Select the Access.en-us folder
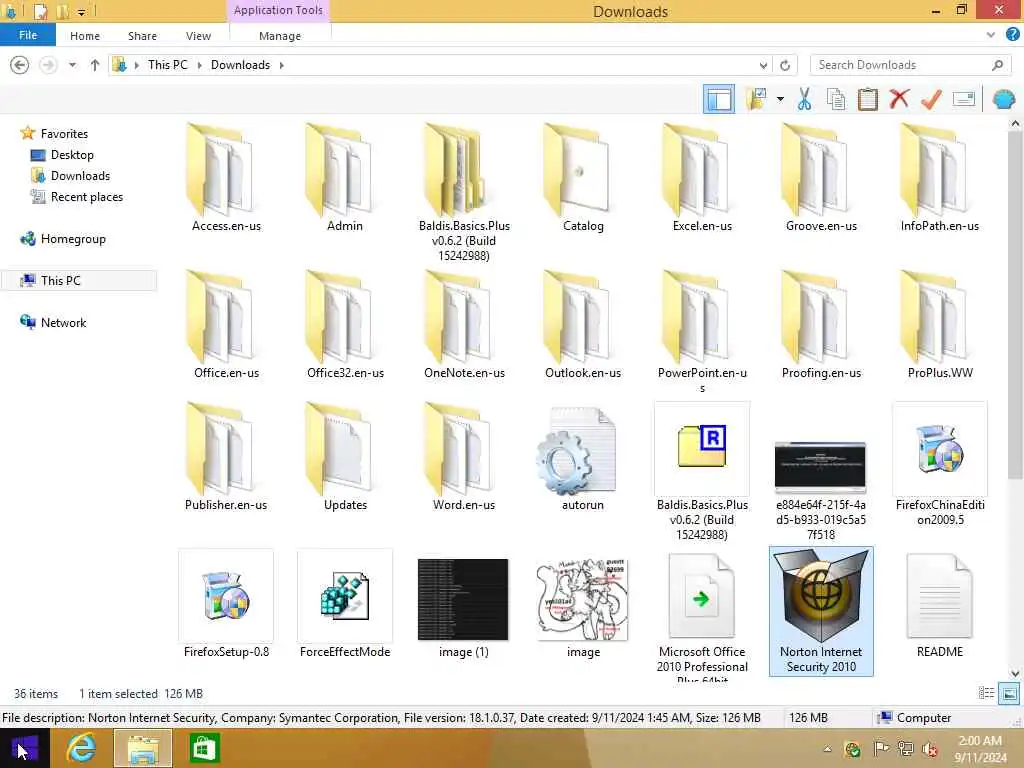 click(226, 178)
